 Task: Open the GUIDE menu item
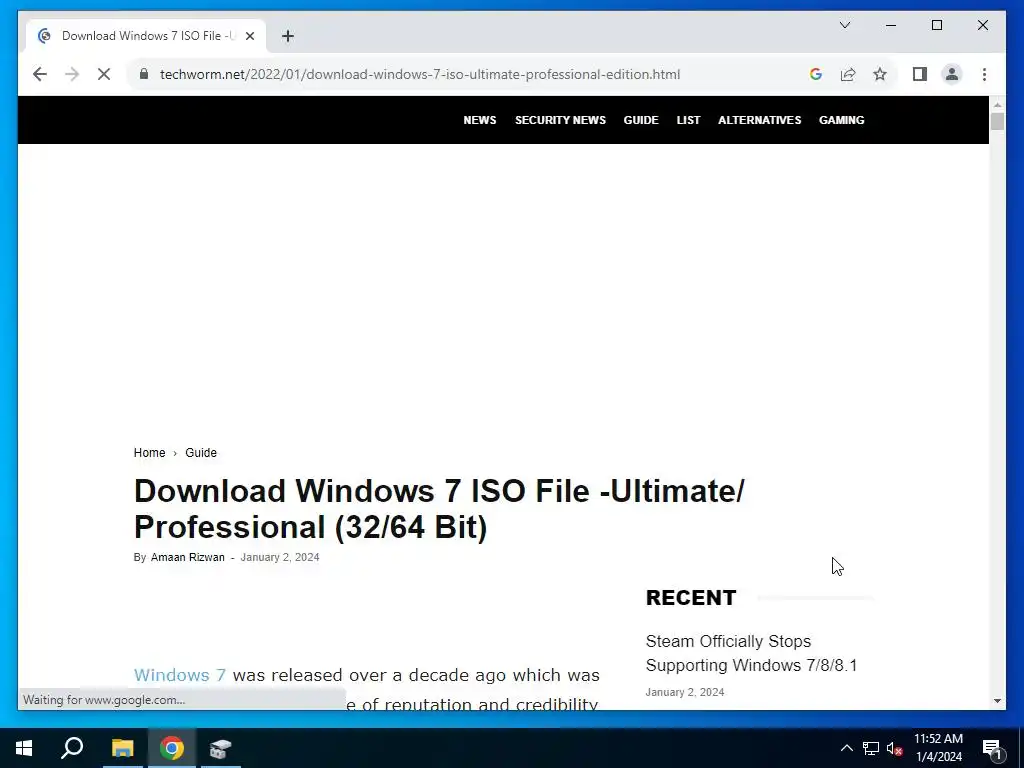[641, 120]
